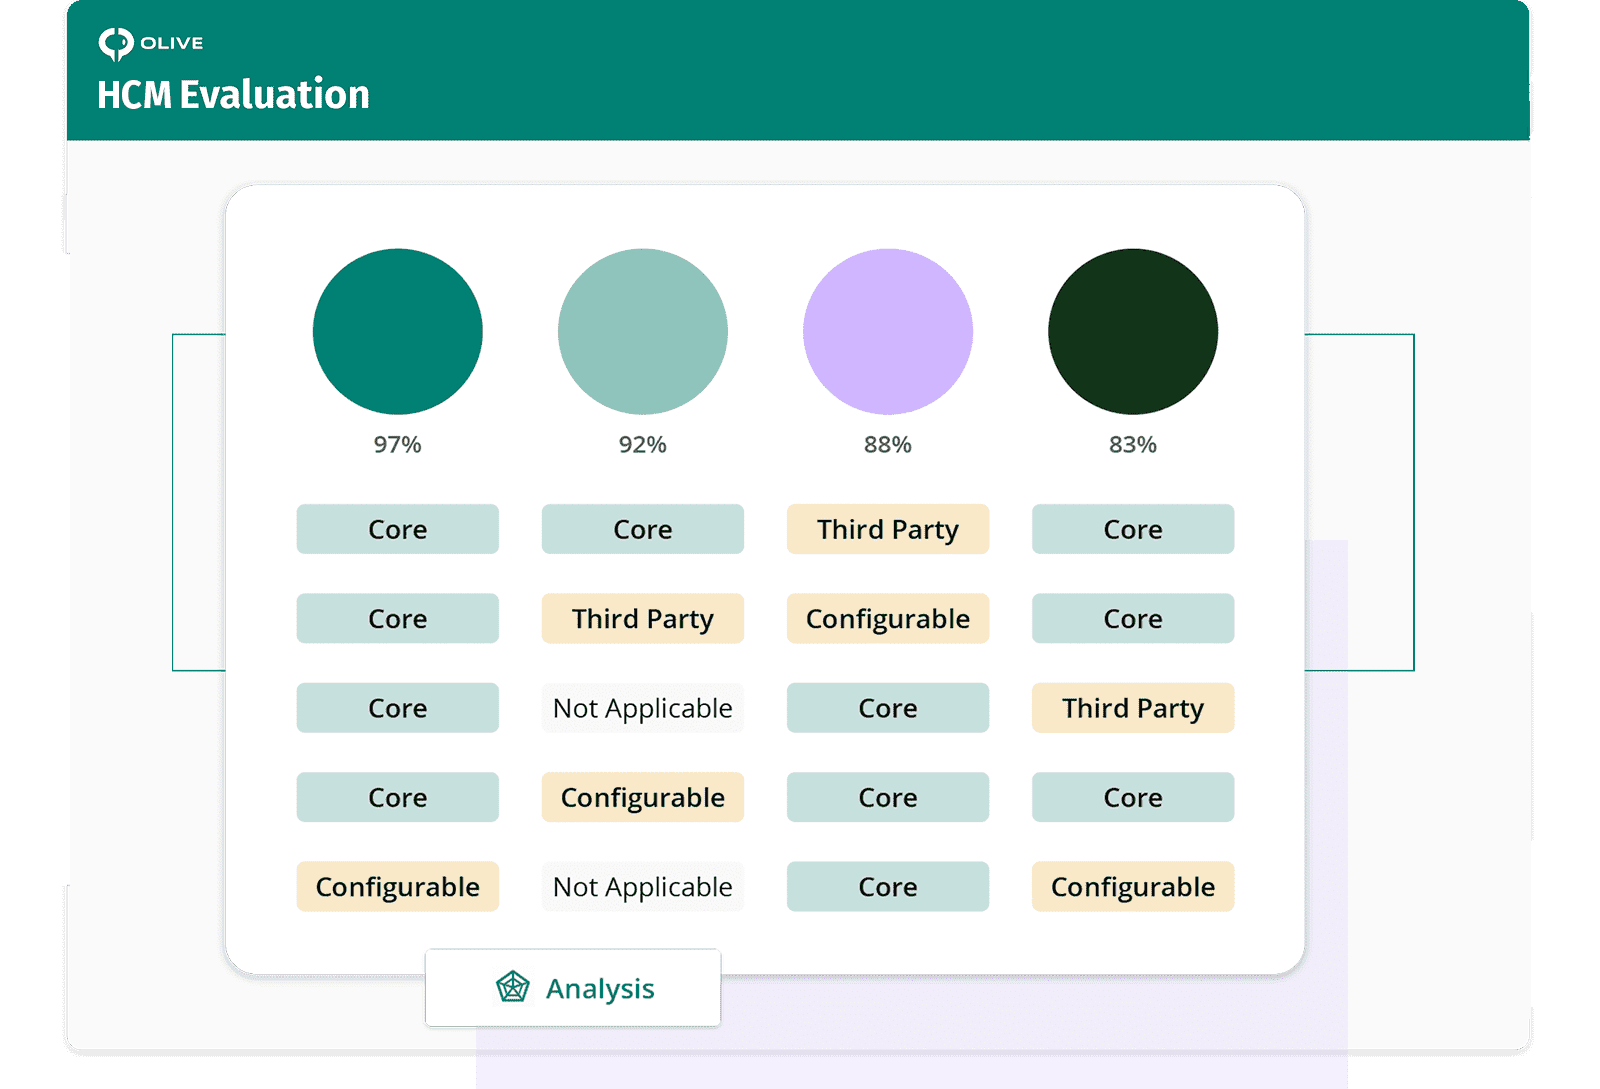The image size is (1600, 1089).
Task: Toggle Configurable in the last column
Action: tap(1132, 886)
